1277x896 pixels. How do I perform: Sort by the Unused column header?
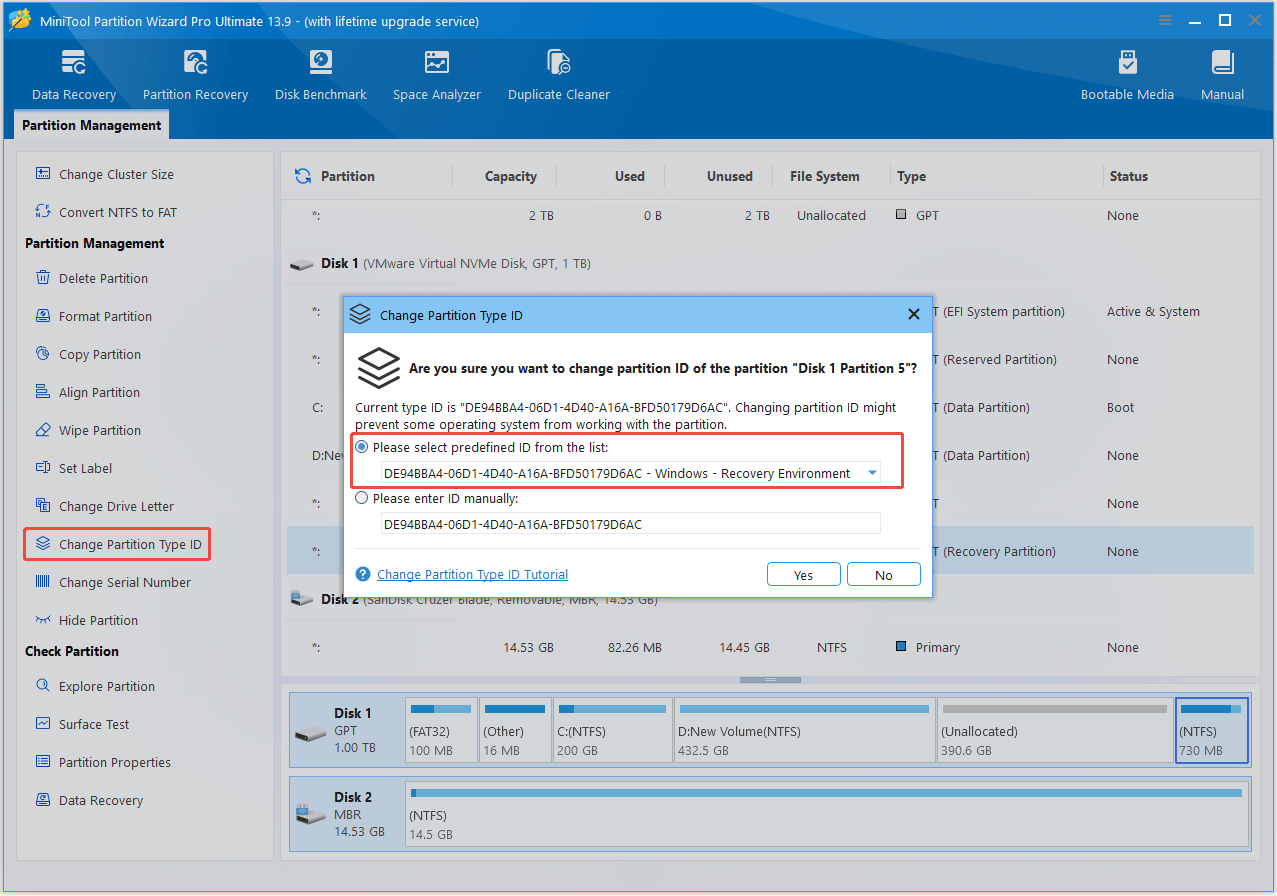point(729,176)
